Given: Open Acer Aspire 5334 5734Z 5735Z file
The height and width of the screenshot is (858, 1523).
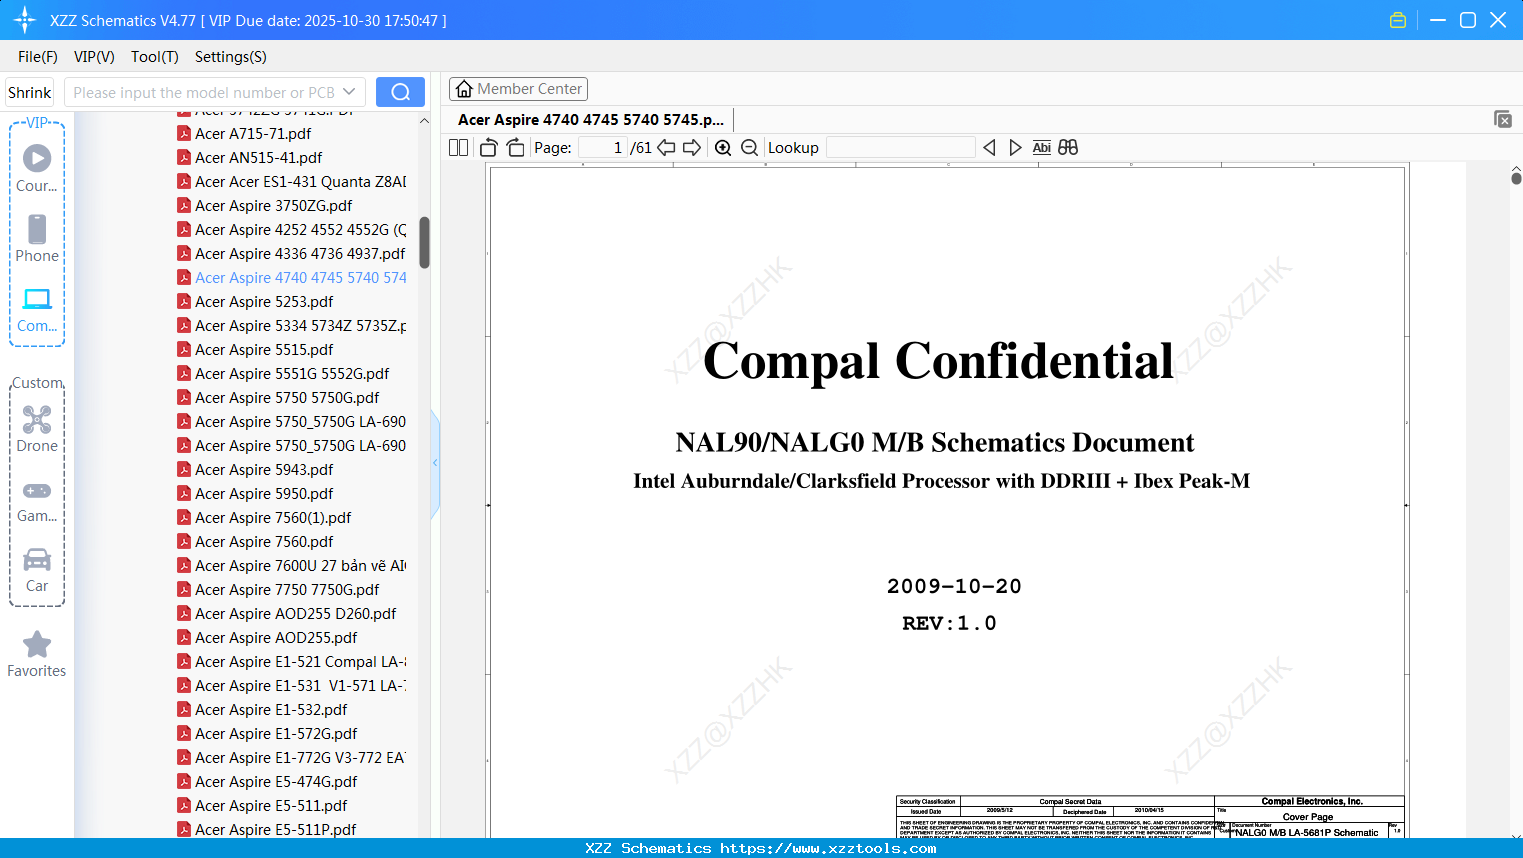Looking at the screenshot, I should [x=301, y=325].
